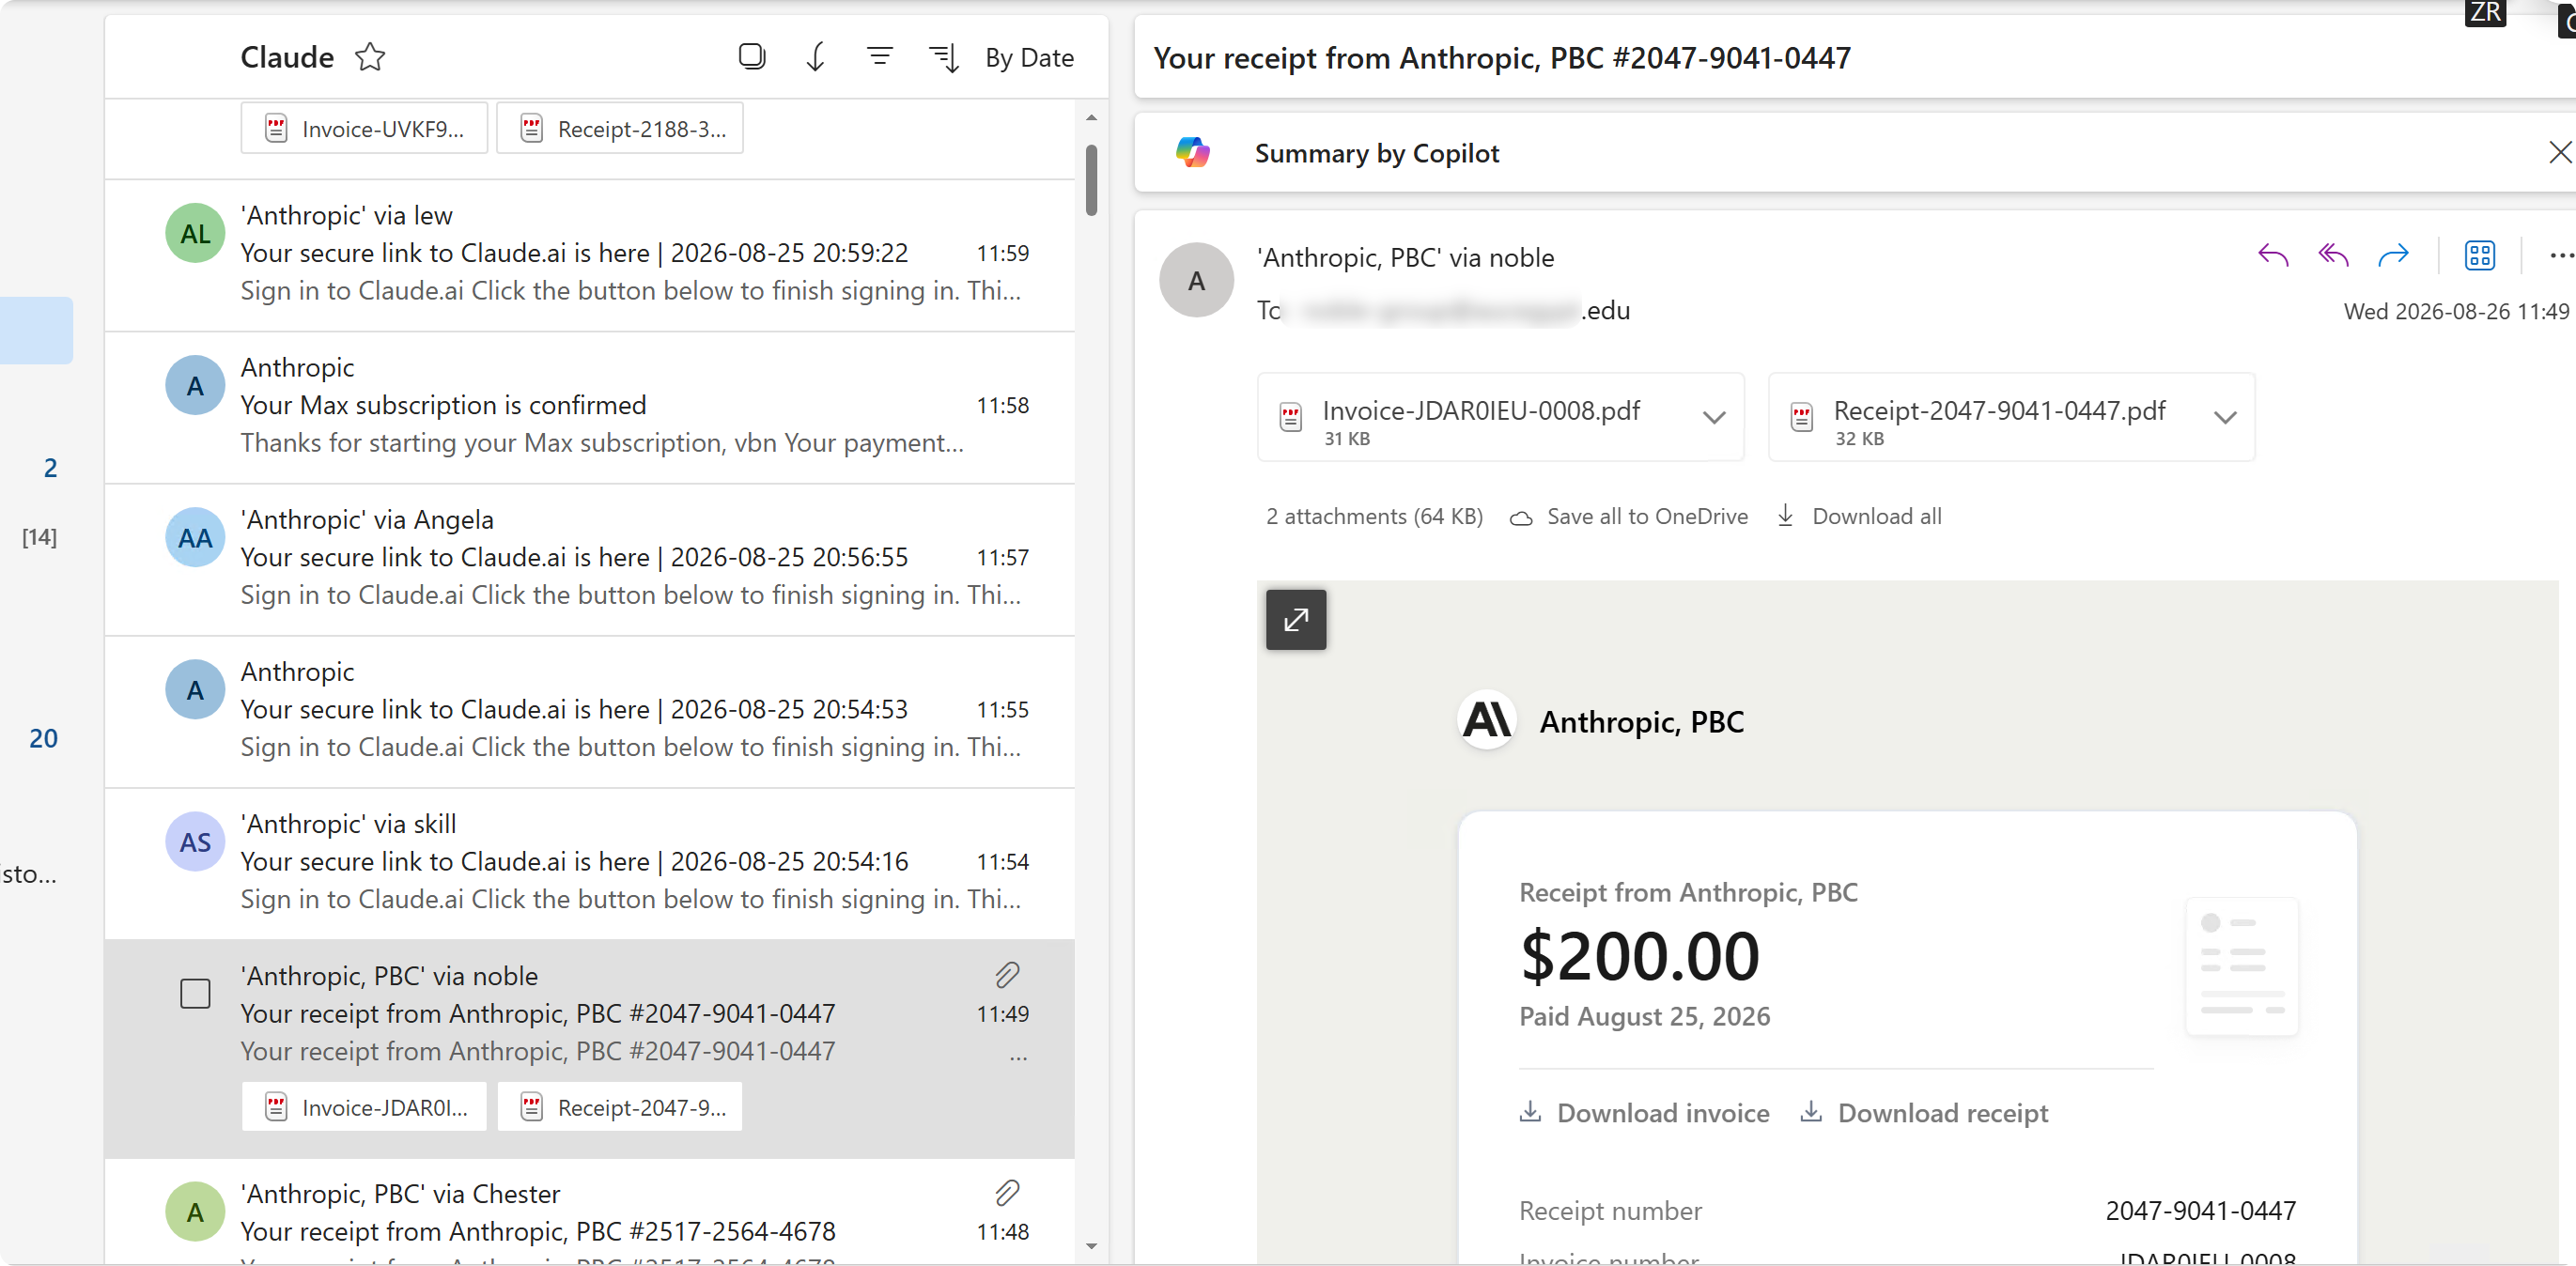Click the Reply arrow icon
Screen dimensions: 2576x1266
click(2272, 256)
